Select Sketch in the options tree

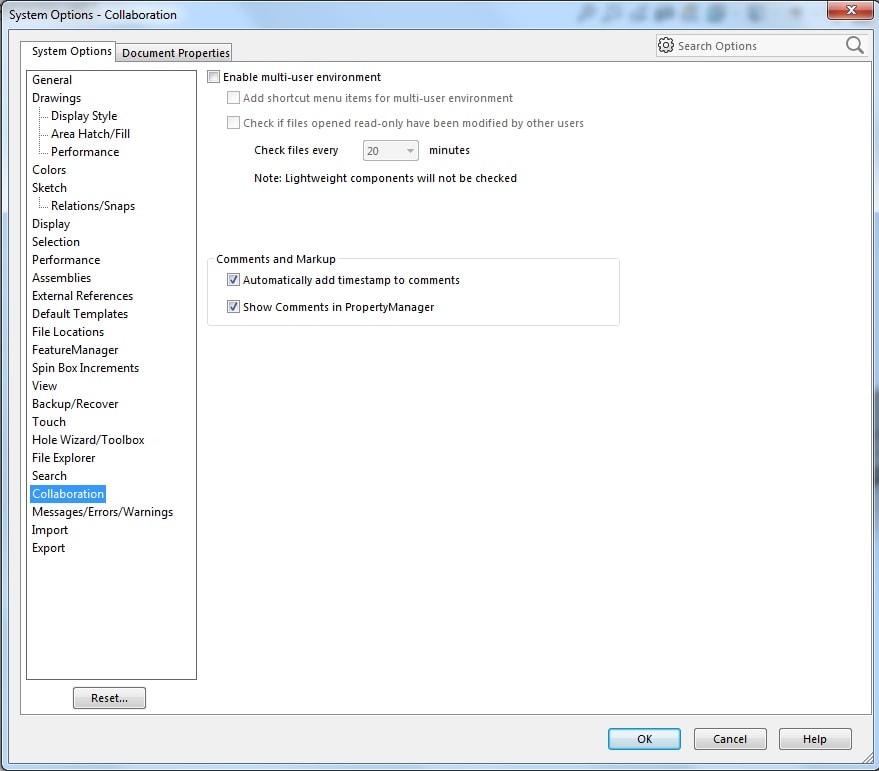point(49,187)
